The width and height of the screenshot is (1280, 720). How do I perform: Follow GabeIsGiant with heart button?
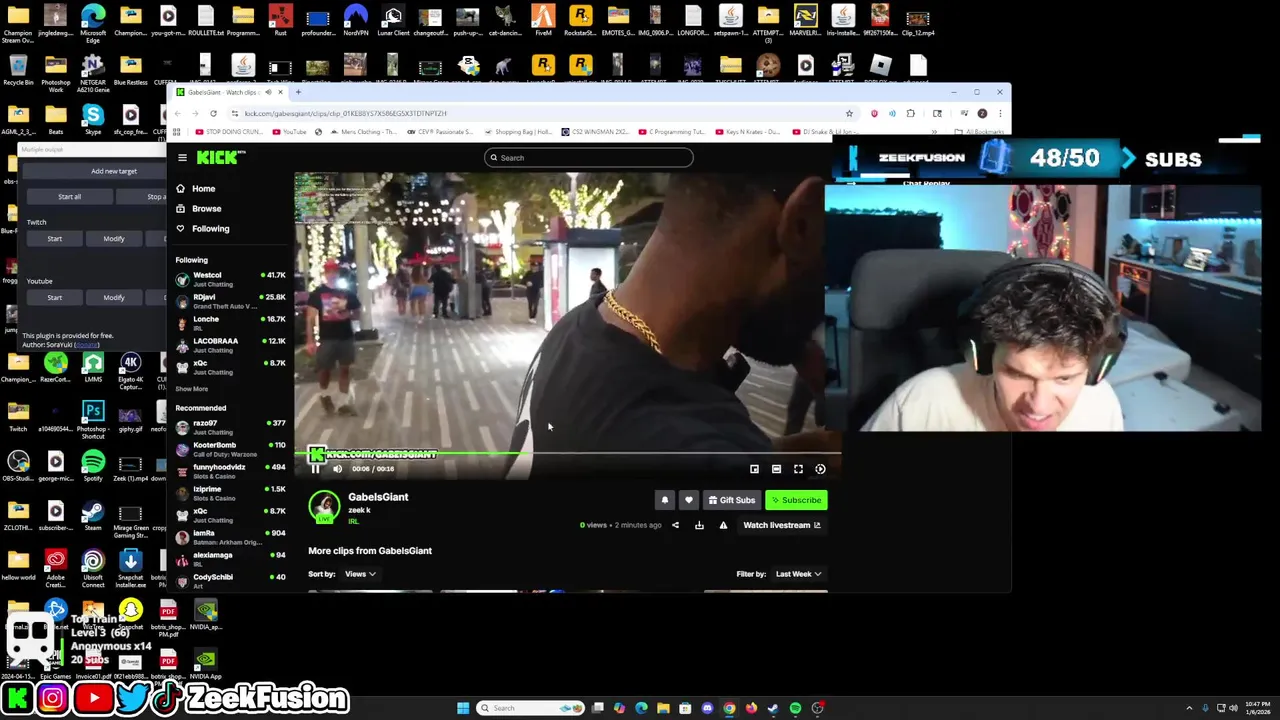(688, 500)
